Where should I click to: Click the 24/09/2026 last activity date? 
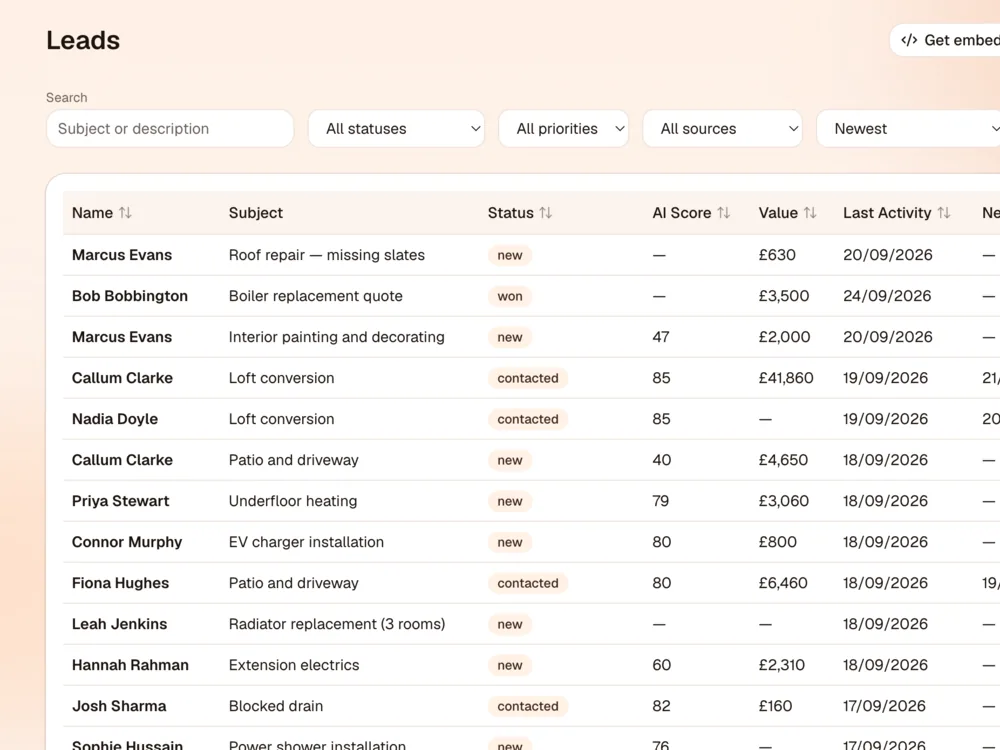887,296
